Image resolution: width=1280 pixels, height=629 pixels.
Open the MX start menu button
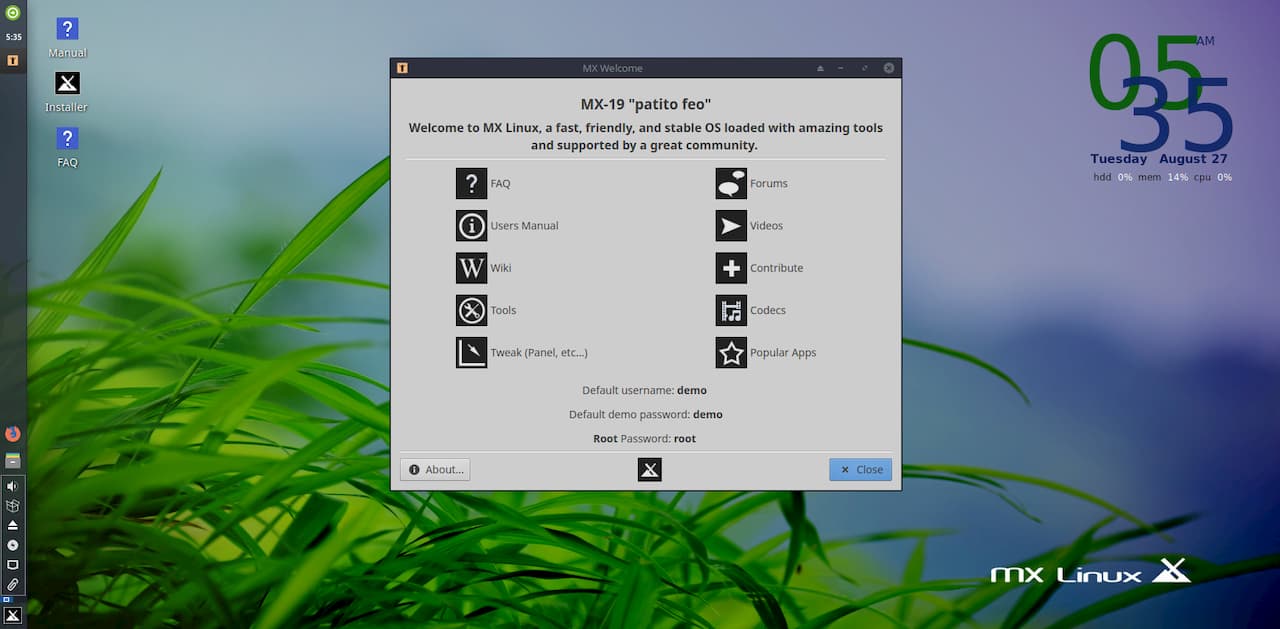[13, 614]
